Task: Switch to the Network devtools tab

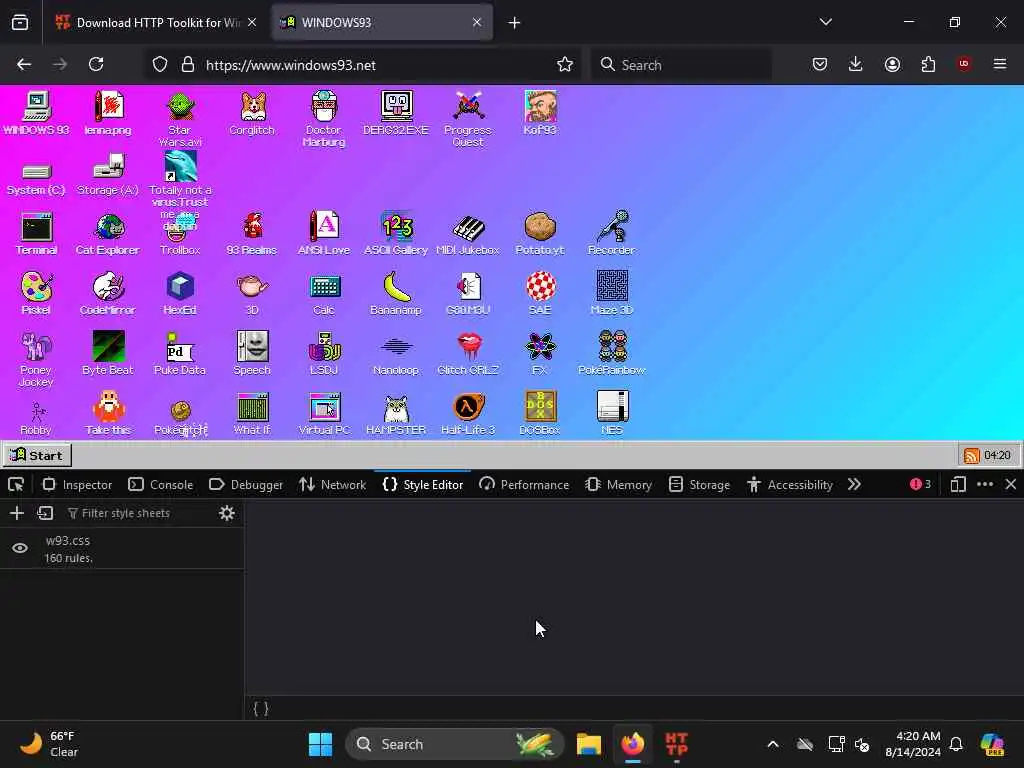Action: (x=333, y=485)
